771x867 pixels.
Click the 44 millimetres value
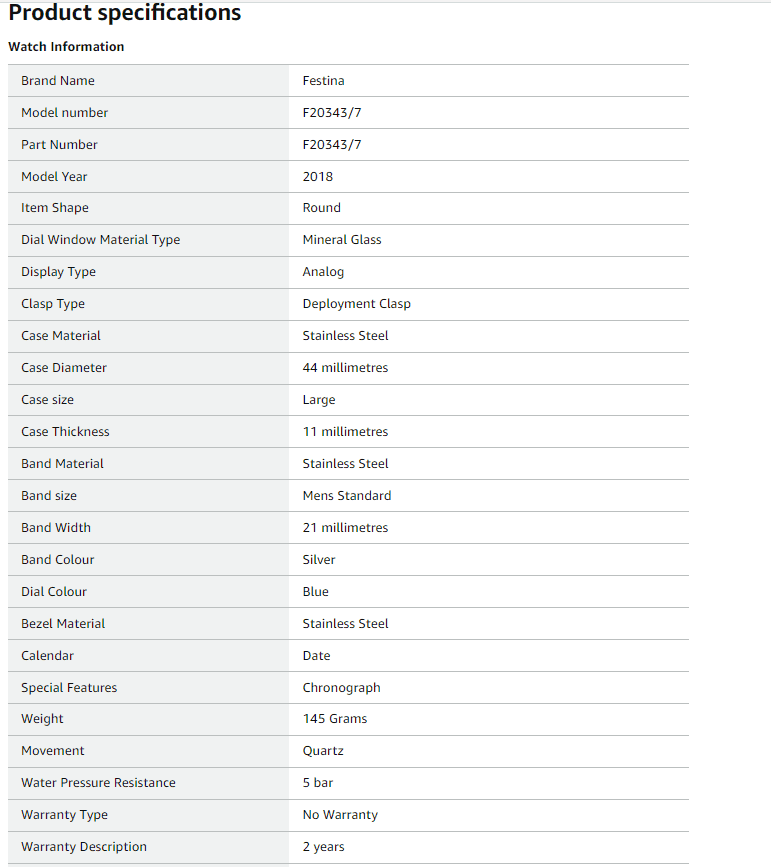click(345, 368)
